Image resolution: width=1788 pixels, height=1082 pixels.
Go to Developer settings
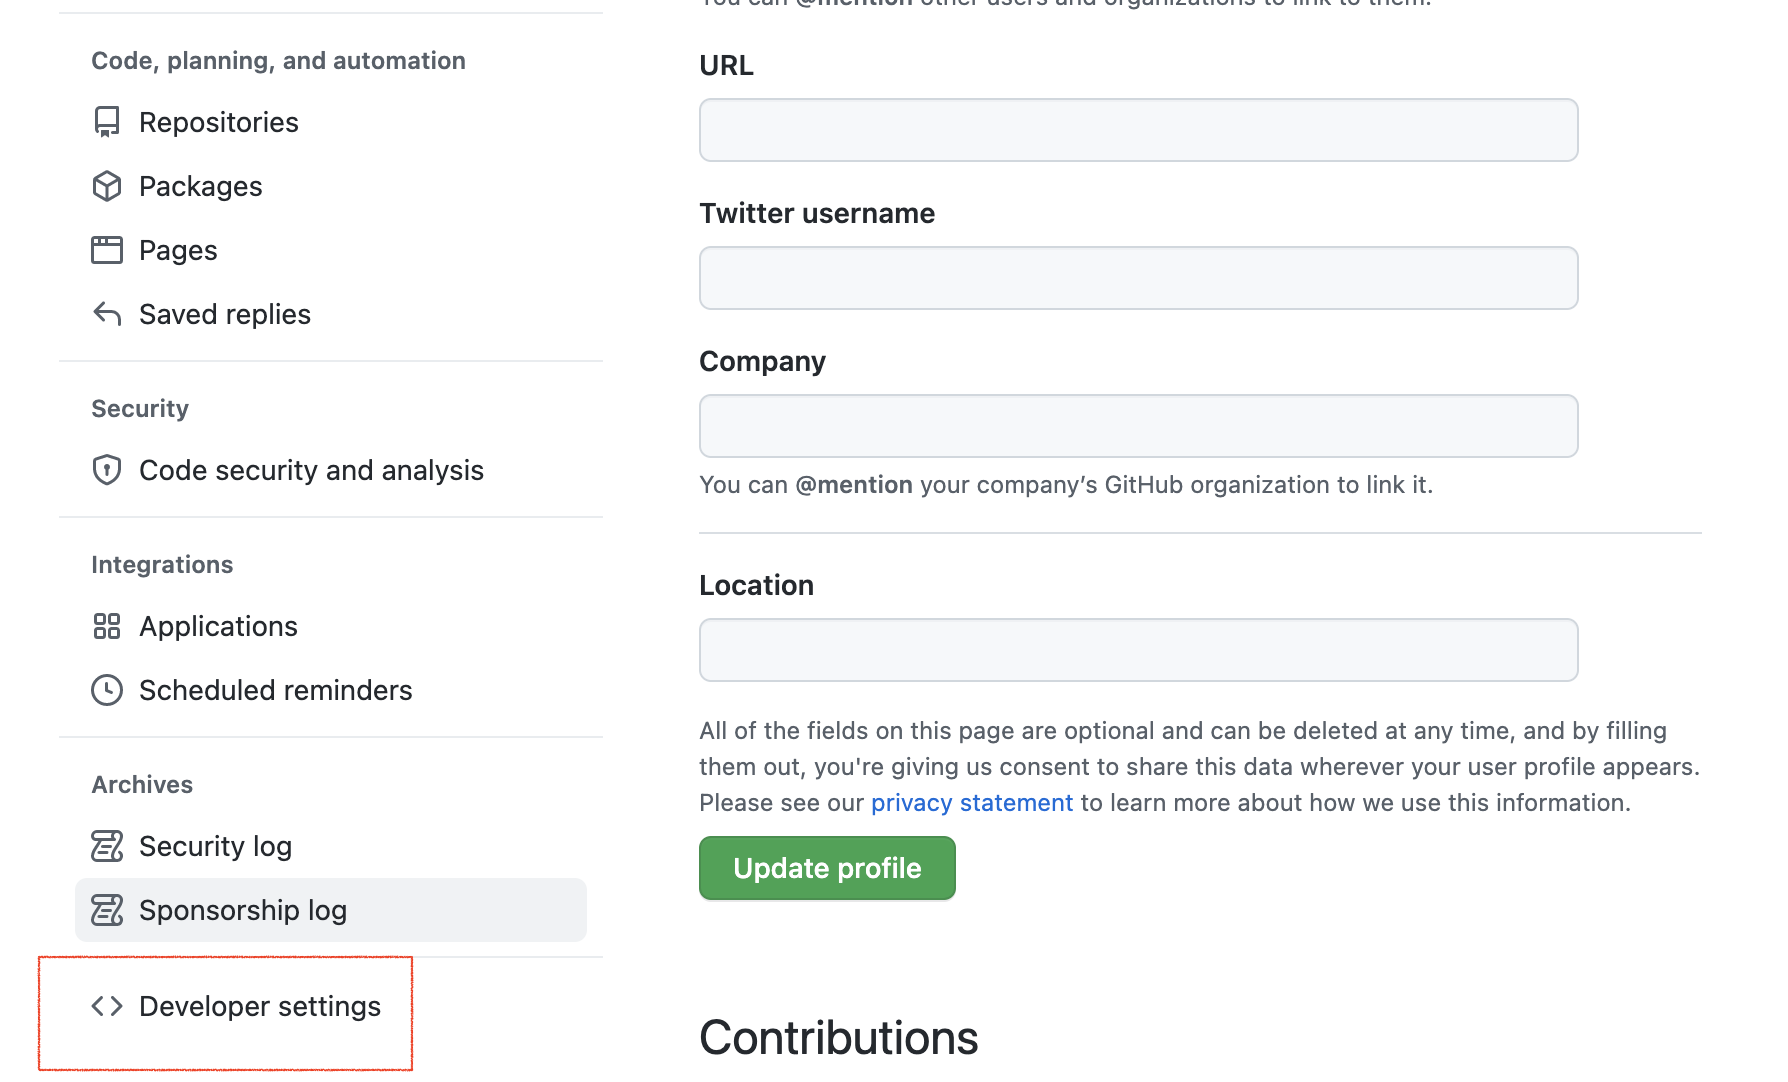pos(260,1006)
